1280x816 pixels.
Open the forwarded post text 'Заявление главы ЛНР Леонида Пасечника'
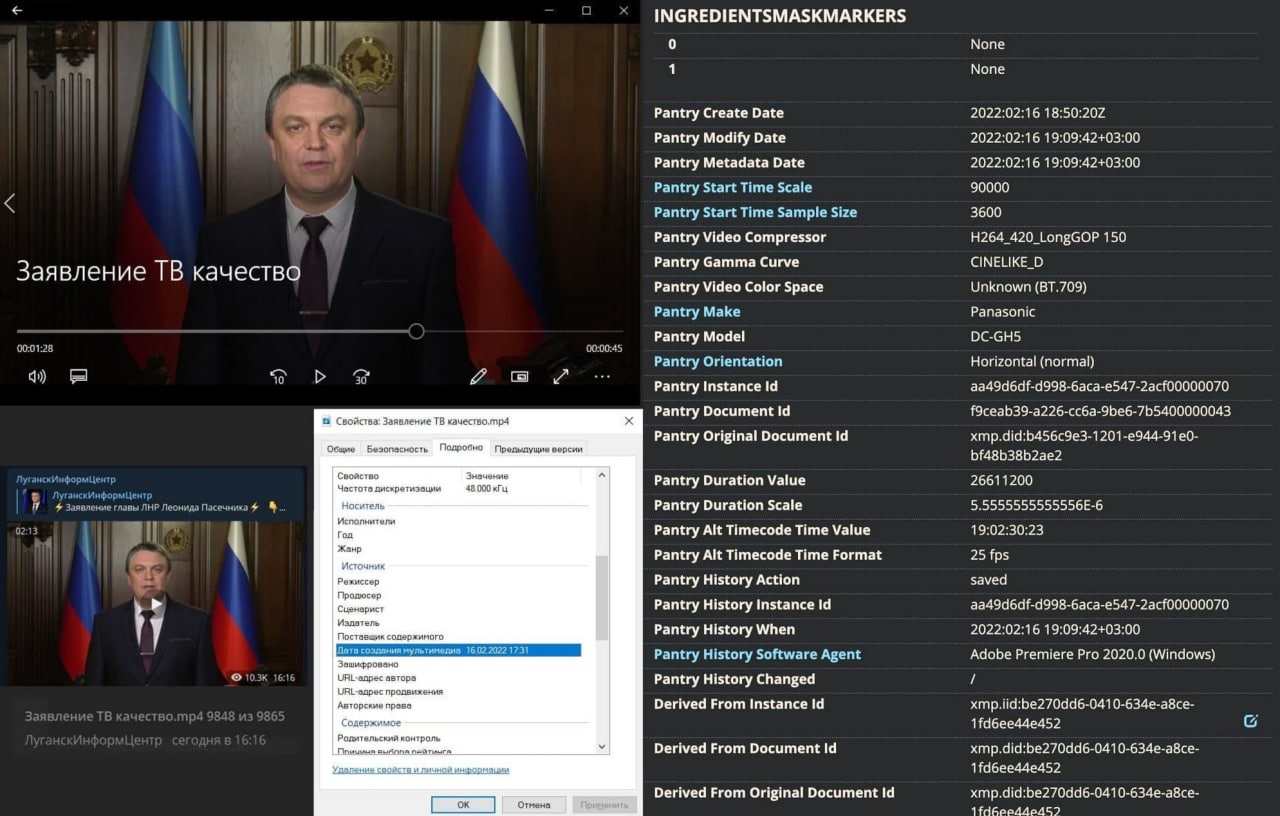[156, 507]
